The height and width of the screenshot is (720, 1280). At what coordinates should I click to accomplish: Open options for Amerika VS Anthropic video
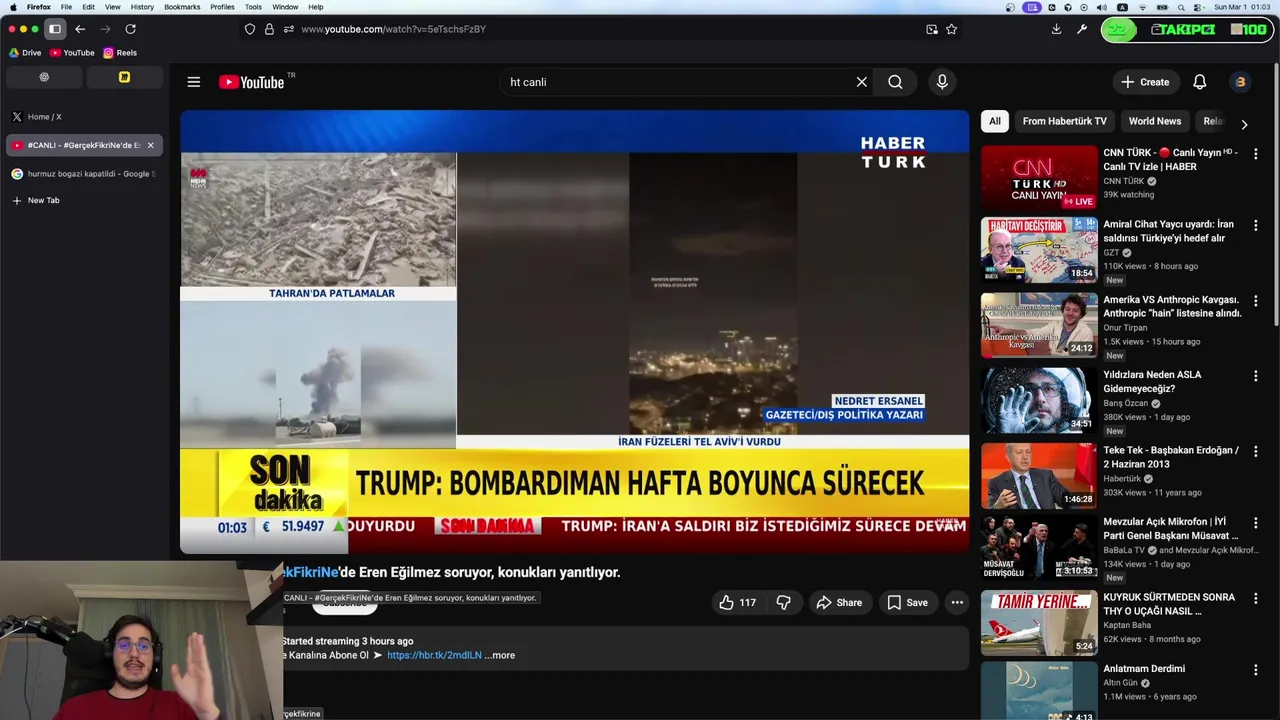(1256, 301)
